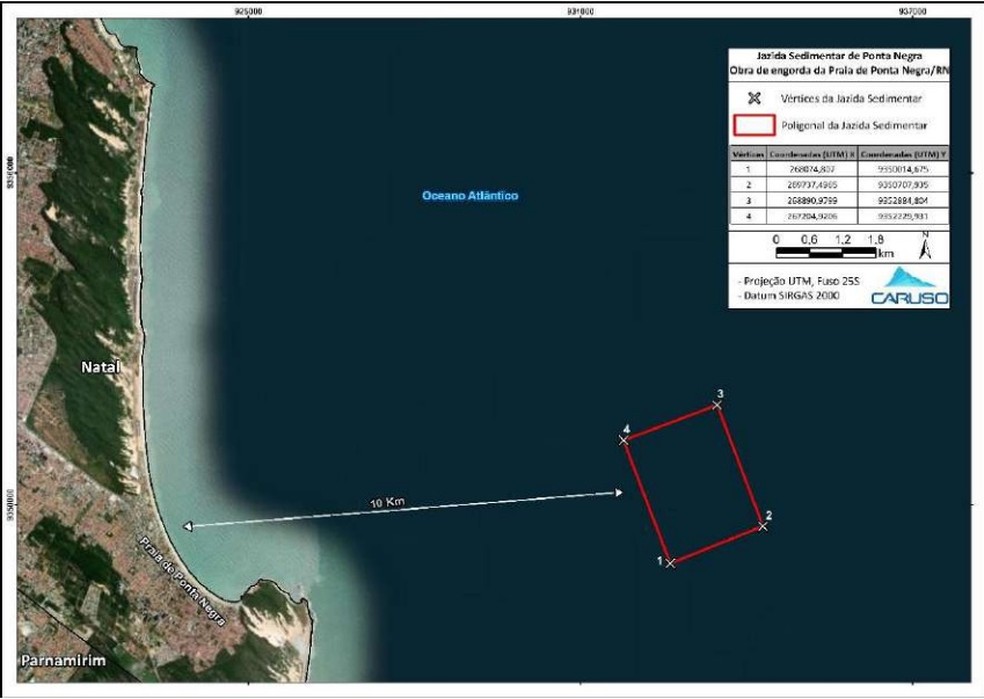
Task: Click table cell '268074,837'
Action: [x=812, y=169]
